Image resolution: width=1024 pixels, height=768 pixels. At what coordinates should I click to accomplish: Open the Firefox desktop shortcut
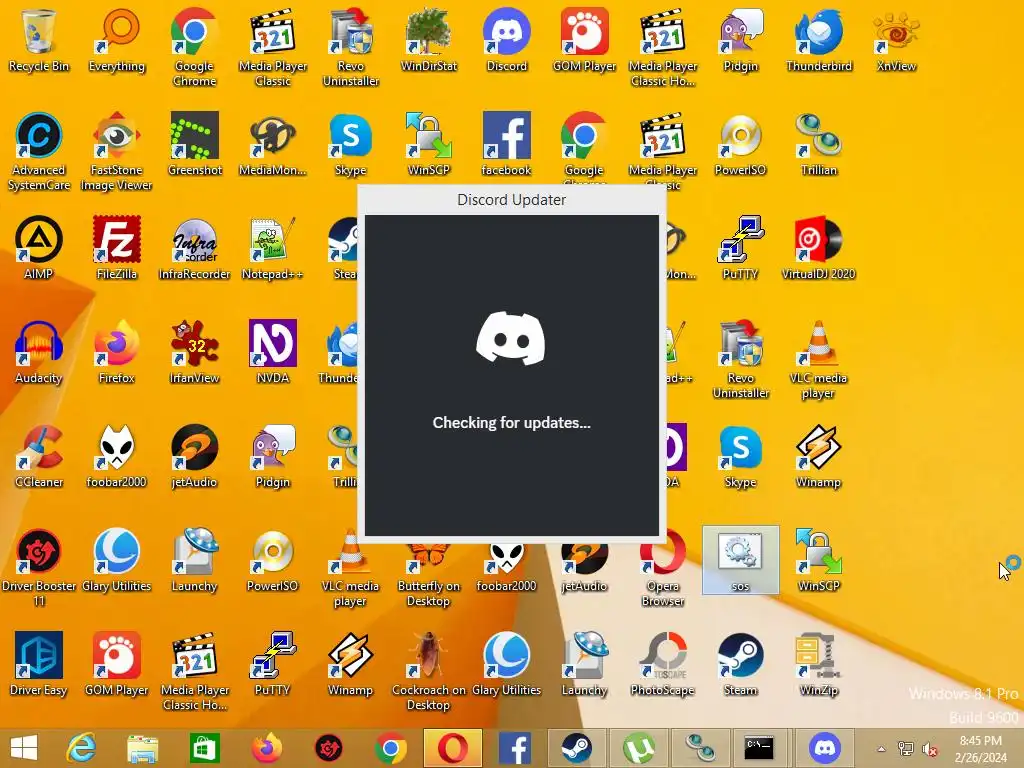click(116, 353)
